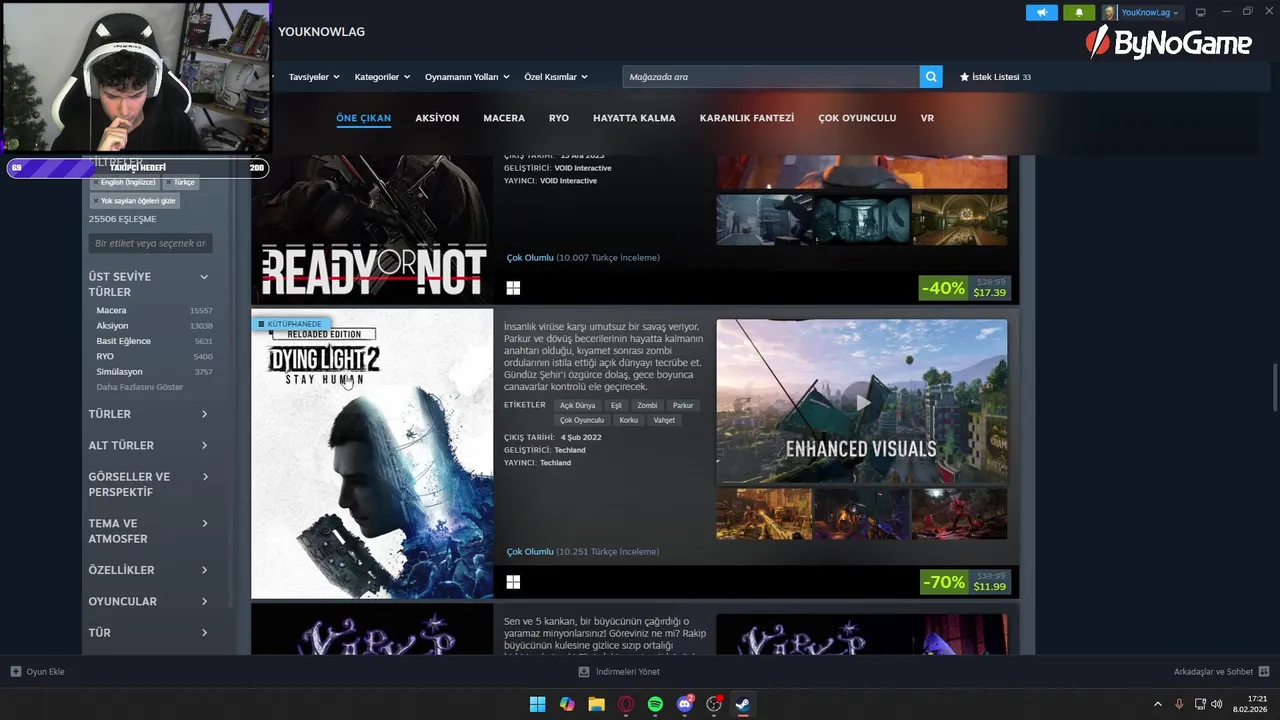Viewport: 1280px width, 720px height.
Task: Click Windows platform icon under Ready or Not
Action: coord(513,288)
